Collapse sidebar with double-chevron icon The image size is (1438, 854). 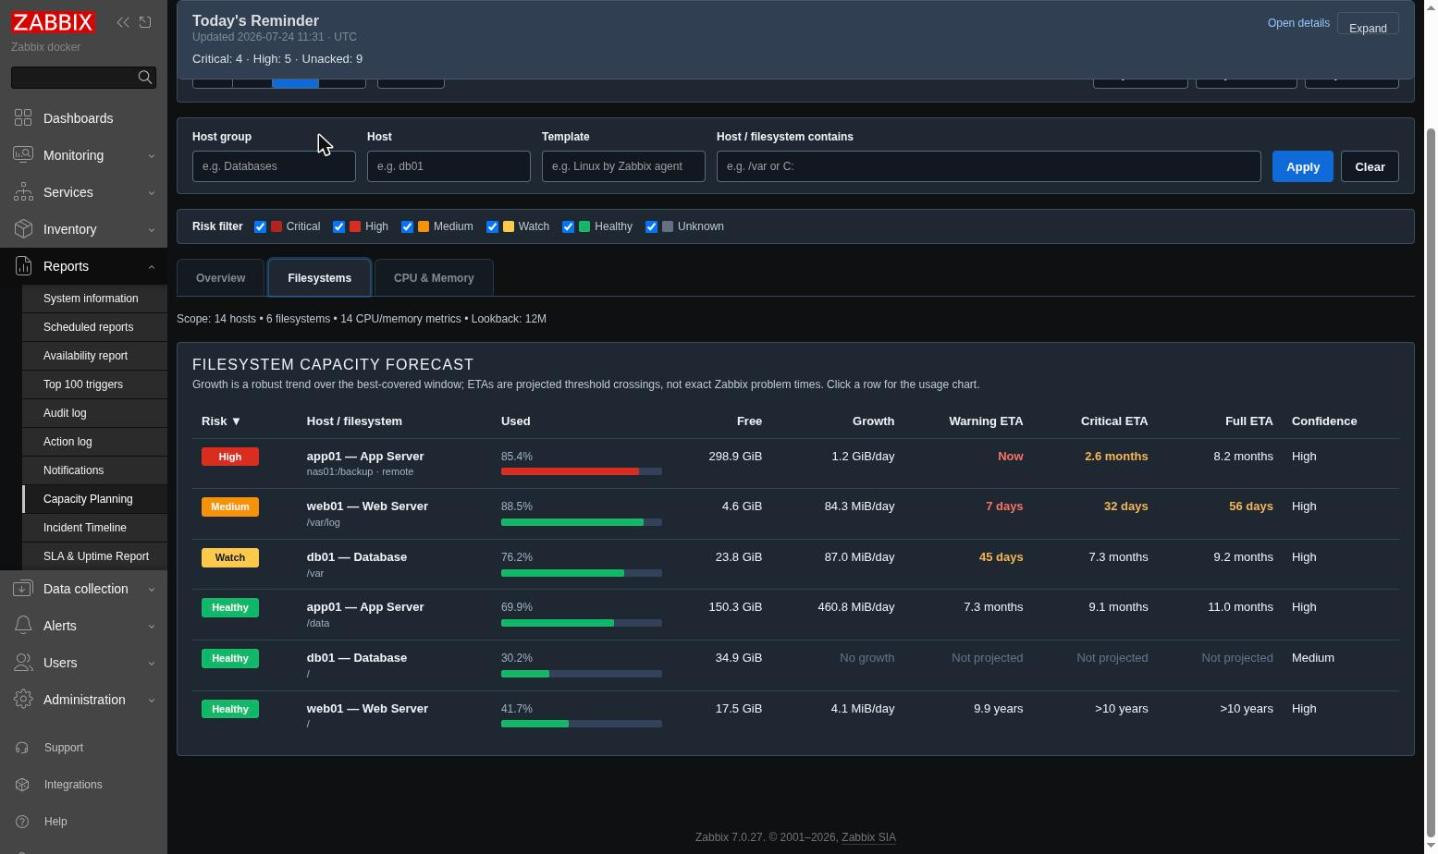(x=122, y=22)
